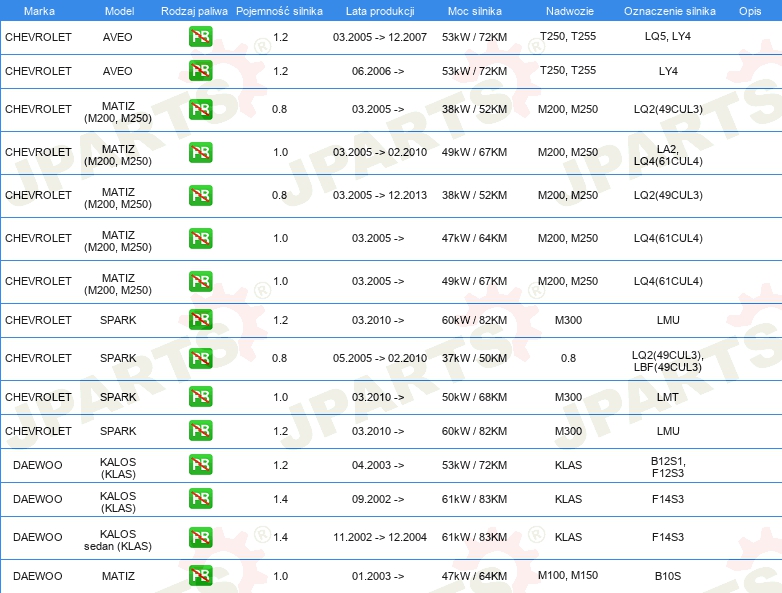Select the date cell "09.2002 ->"
782x593 pixels.
coord(378,499)
